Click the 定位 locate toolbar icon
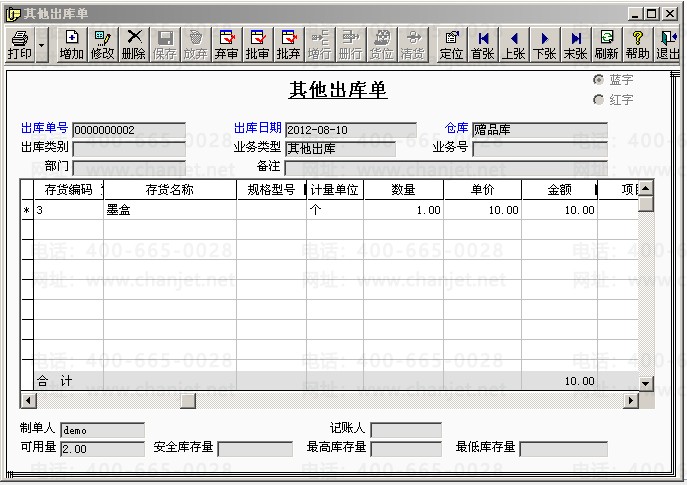 [x=451, y=45]
